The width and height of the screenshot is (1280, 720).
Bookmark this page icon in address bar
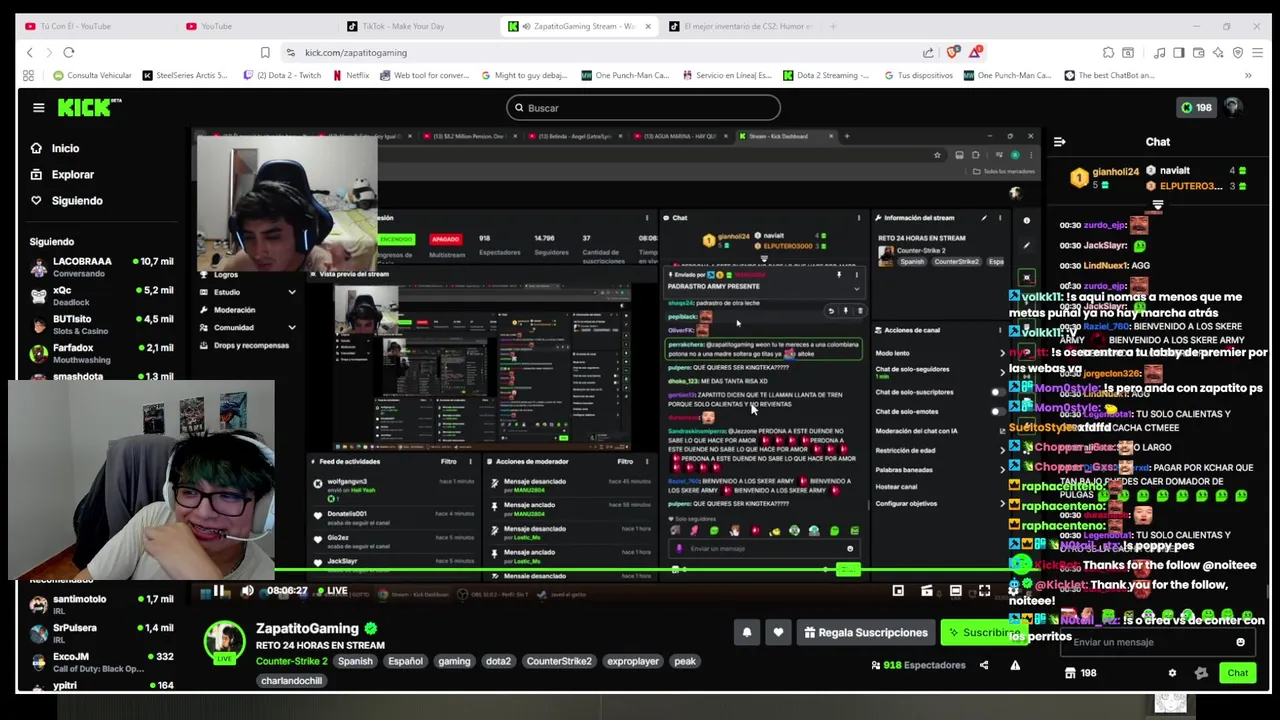[265, 52]
